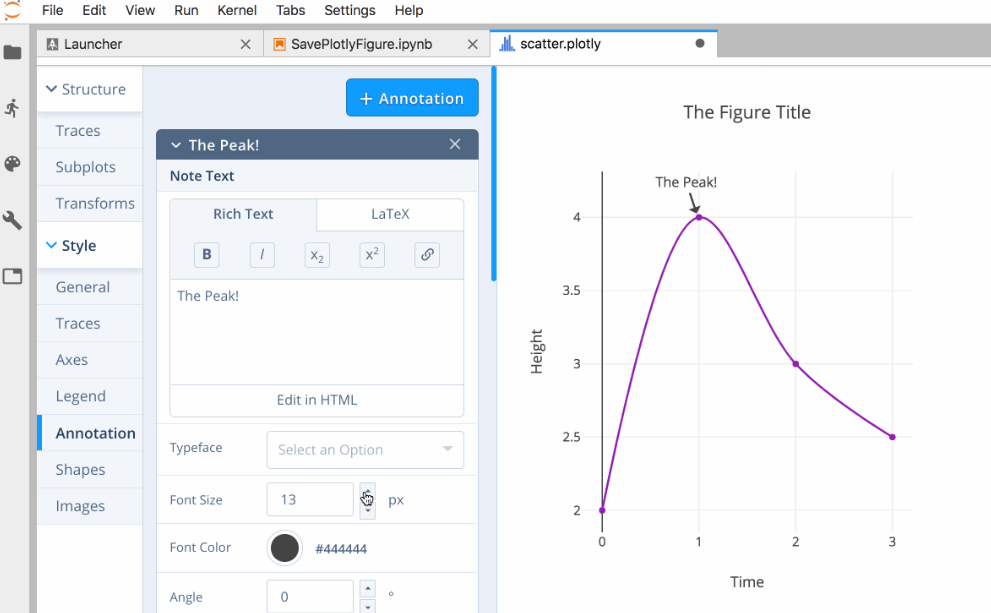Apply superscript formatting to note text

[x=371, y=254]
